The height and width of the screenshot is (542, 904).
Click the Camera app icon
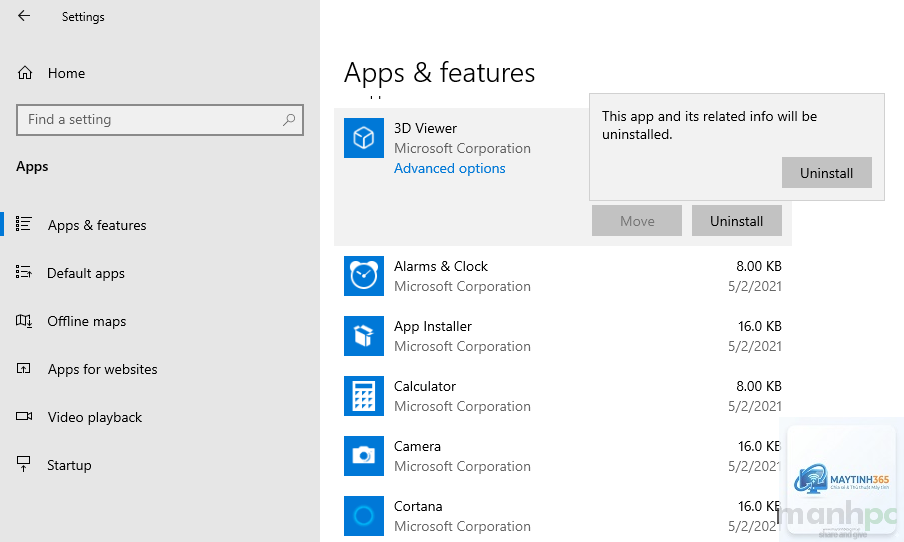(364, 456)
